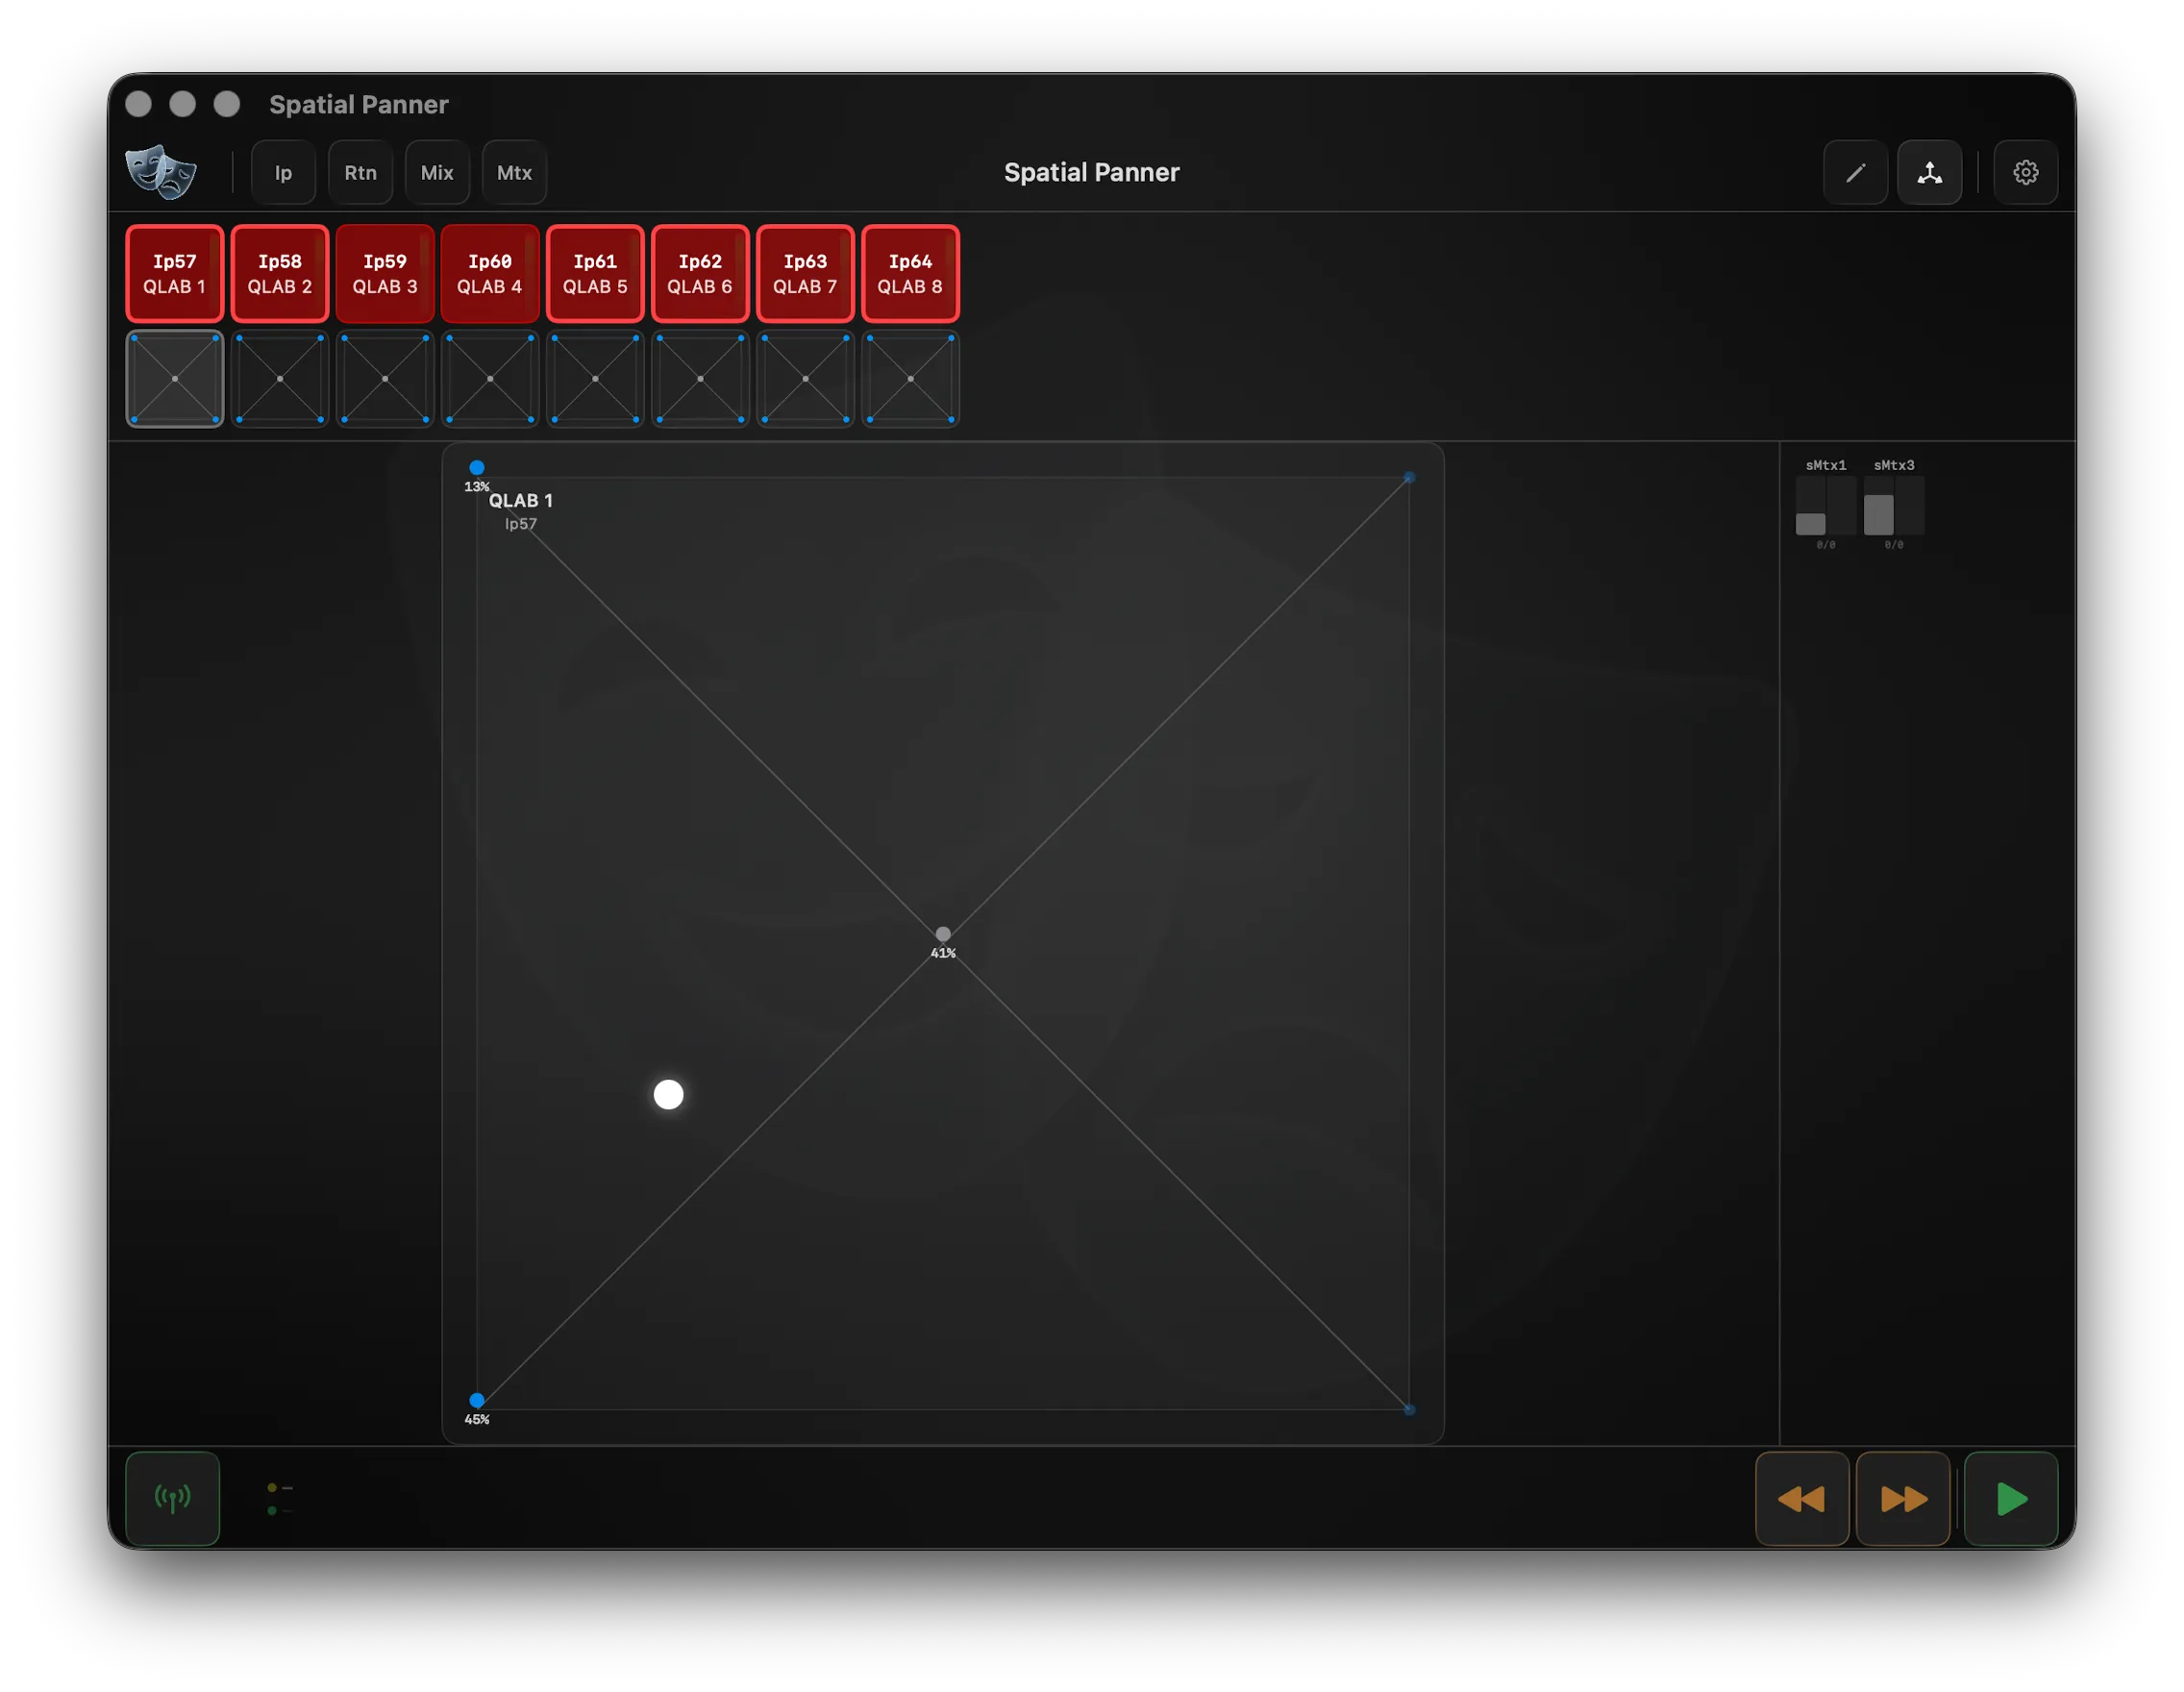Click the panner thumbnail under Ip61
Screen dimensions: 2184x1692
point(595,378)
